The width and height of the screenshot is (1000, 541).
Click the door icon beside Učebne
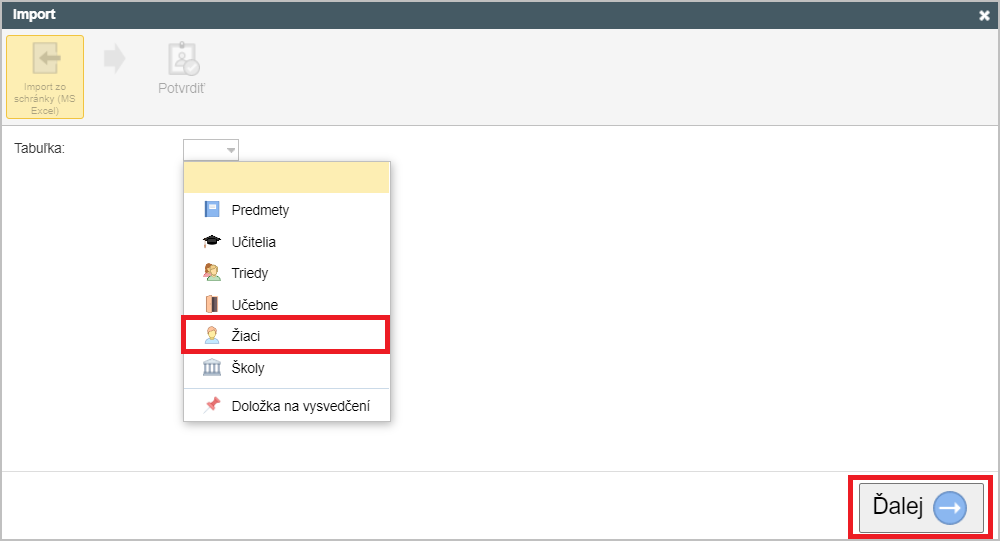point(212,304)
